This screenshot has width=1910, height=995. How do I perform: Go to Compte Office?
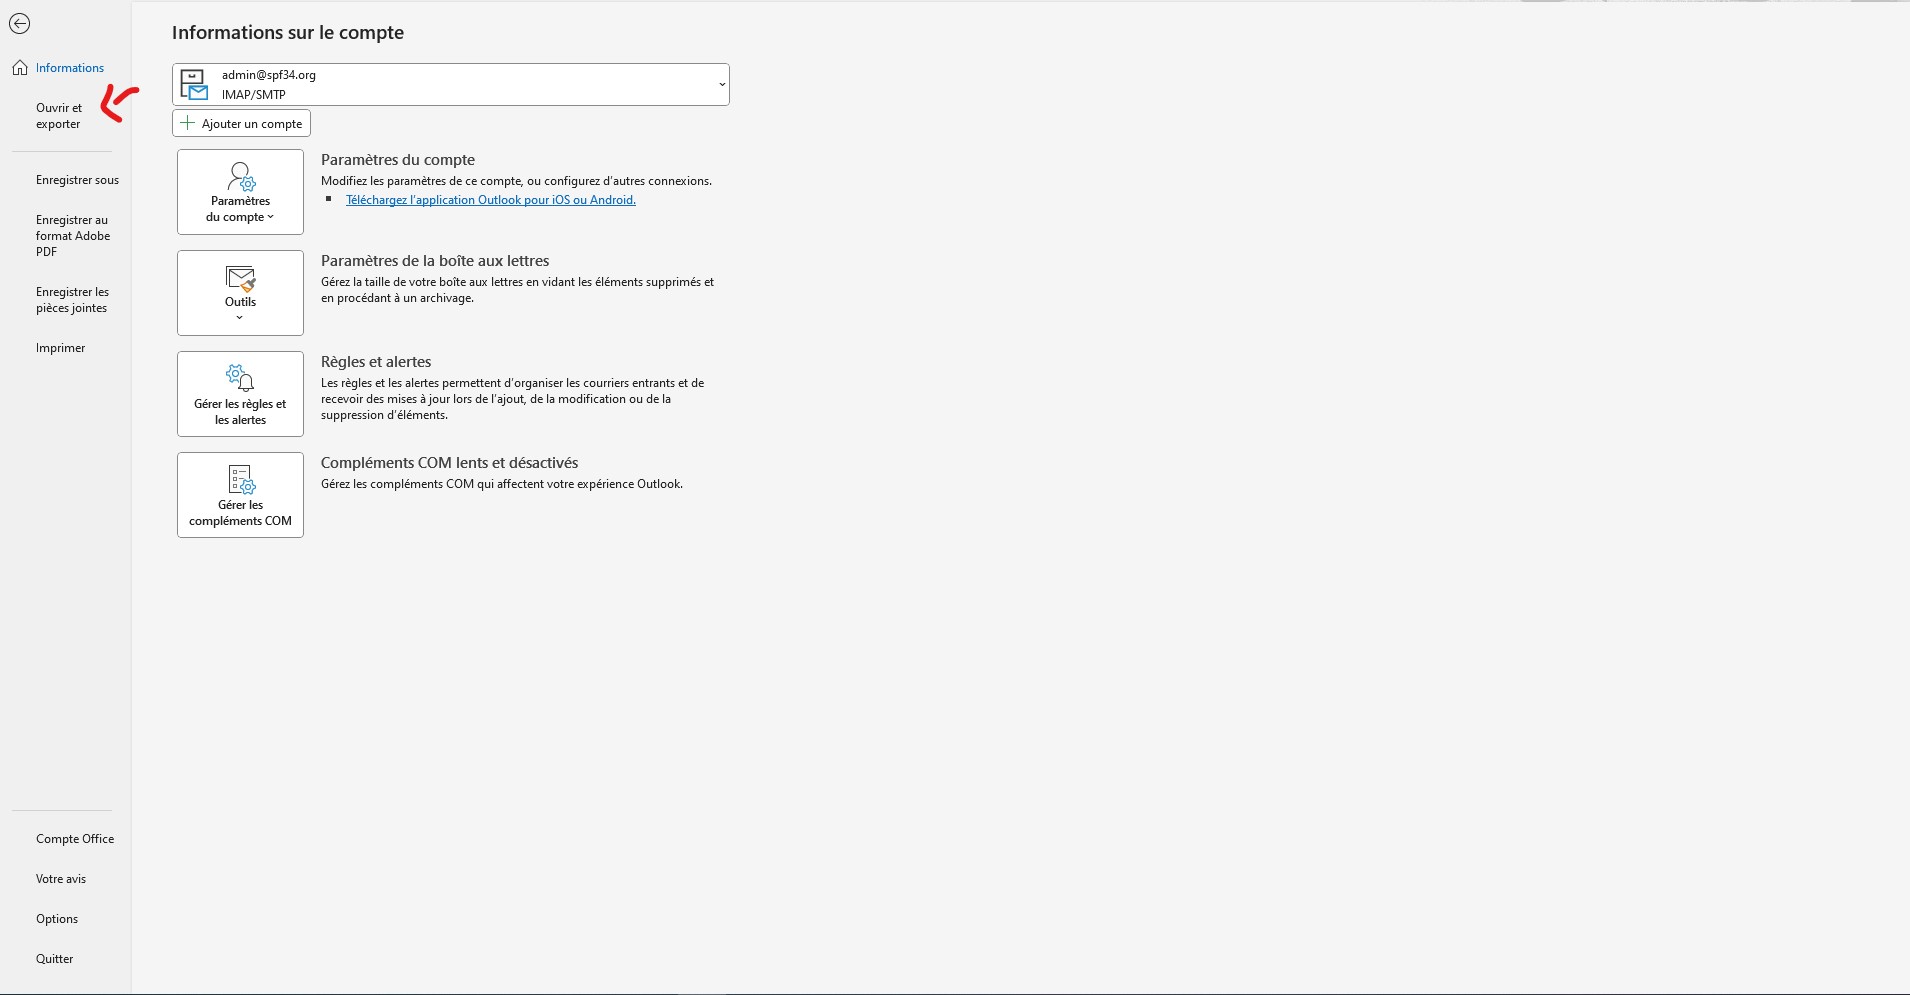[x=75, y=839]
